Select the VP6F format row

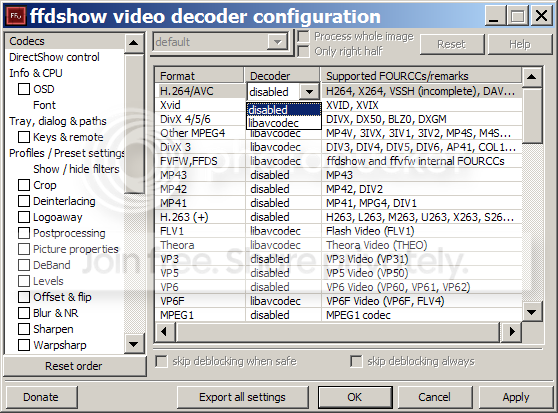click(x=338, y=301)
